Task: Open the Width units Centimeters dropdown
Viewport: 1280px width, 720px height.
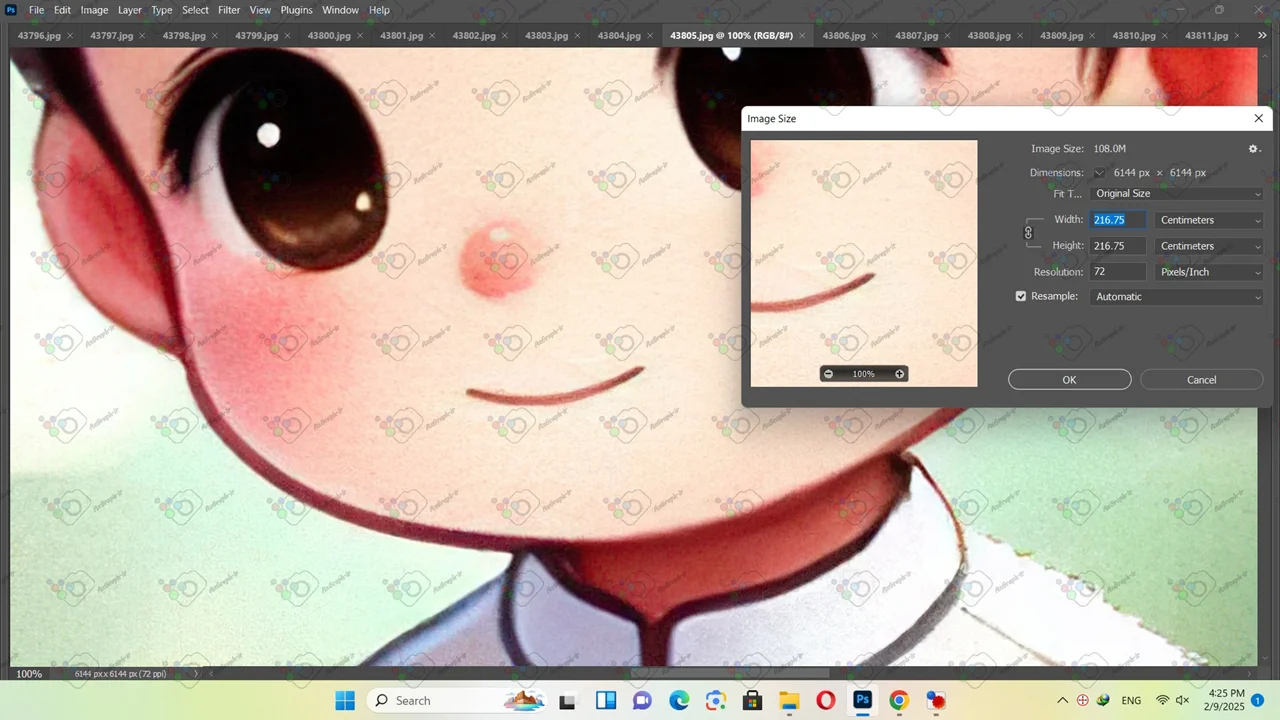Action: click(x=1209, y=220)
